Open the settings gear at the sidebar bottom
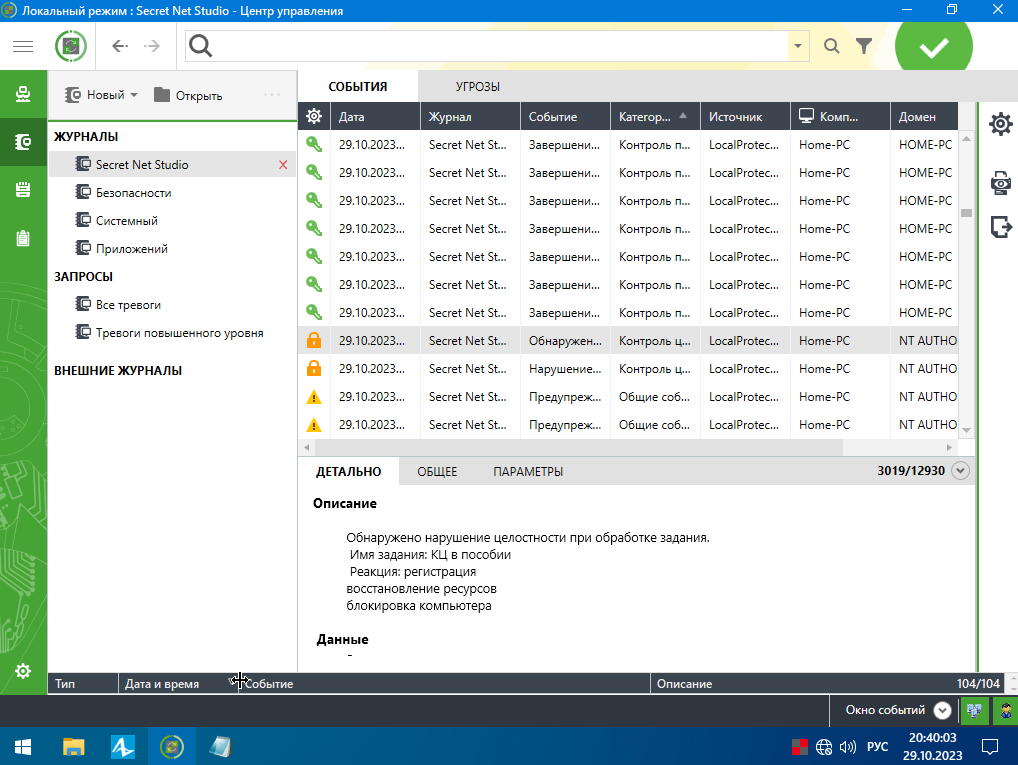 click(23, 671)
